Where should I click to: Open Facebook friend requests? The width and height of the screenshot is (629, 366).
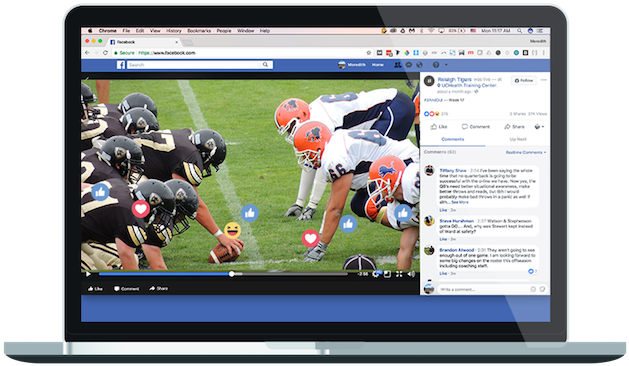tap(398, 65)
